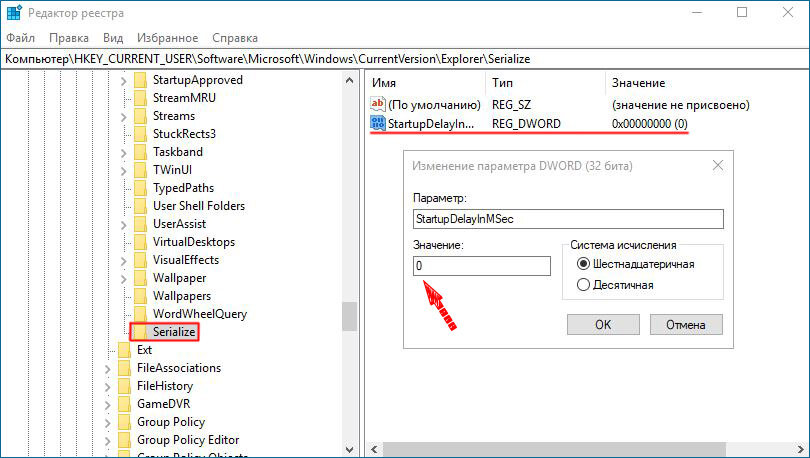This screenshot has height=458, width=810.
Task: Select the UserAssist folder icon
Action: [140, 224]
